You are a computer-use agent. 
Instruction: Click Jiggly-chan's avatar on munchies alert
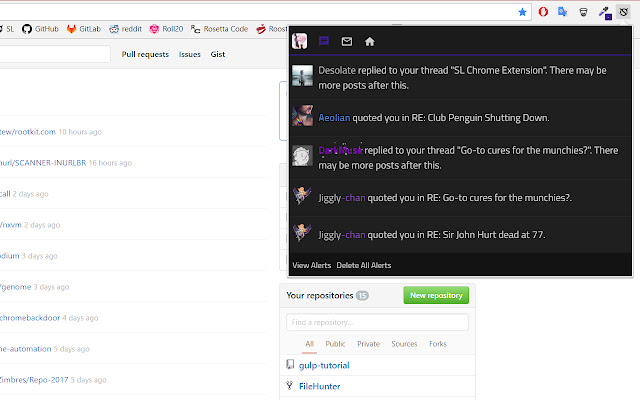[x=302, y=195]
